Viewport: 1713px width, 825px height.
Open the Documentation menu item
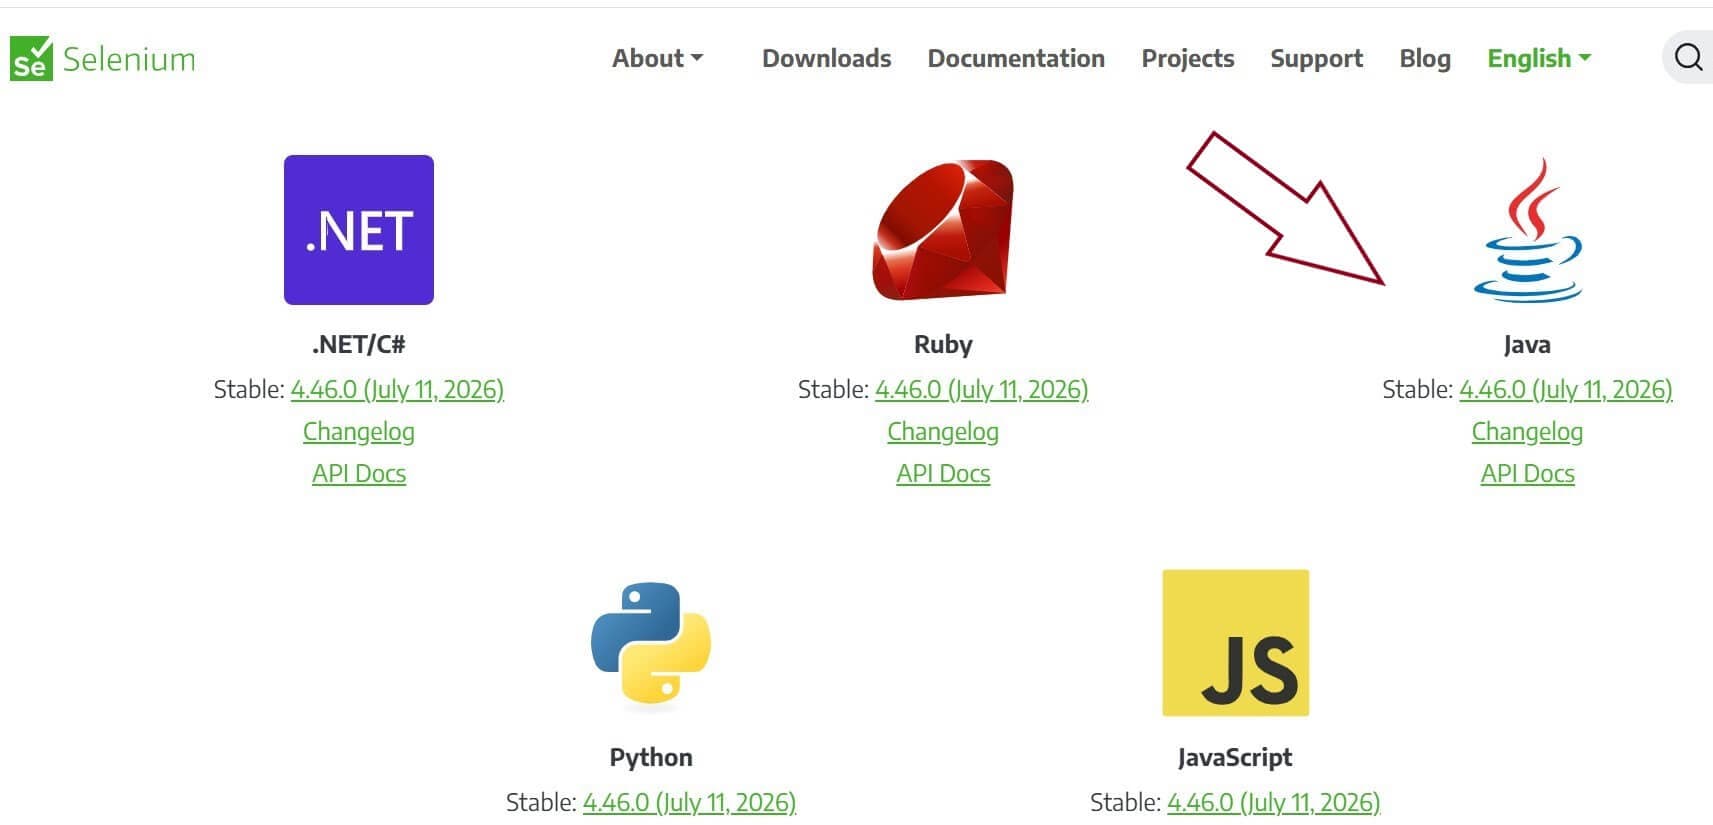point(1016,58)
